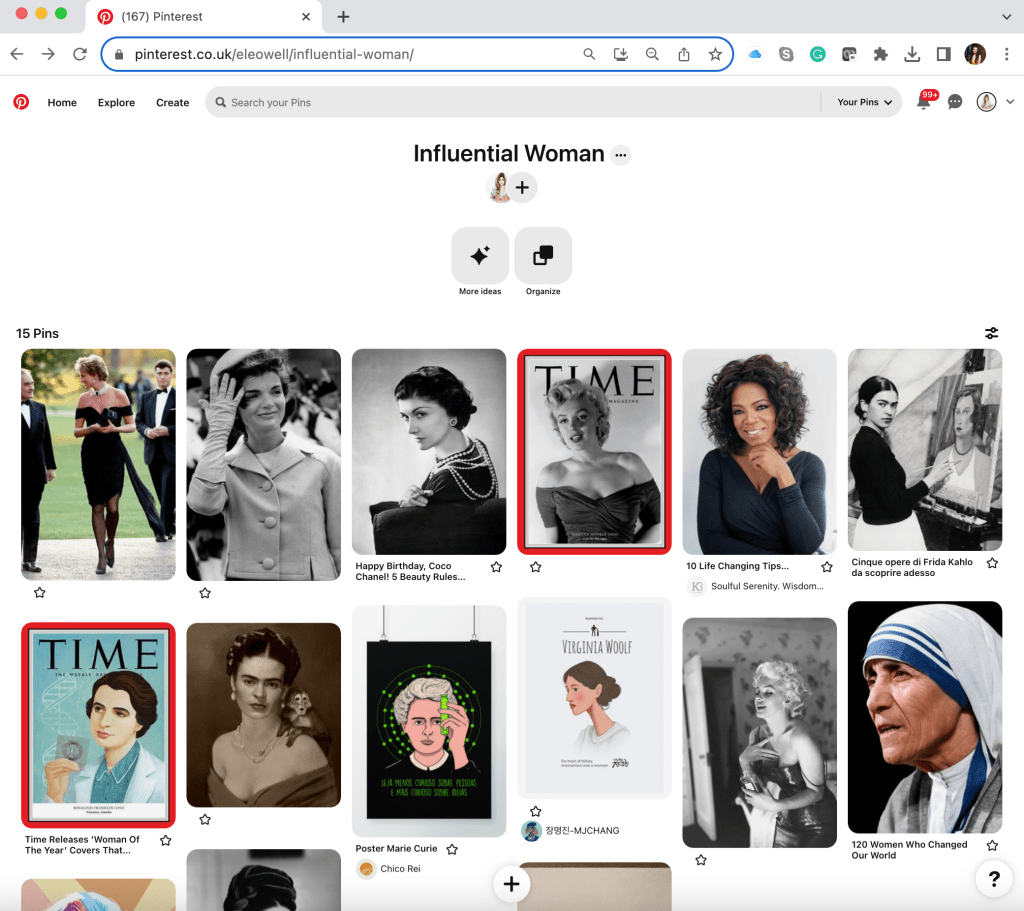Screen dimensions: 1024x911
Task: Open the board filter settings icon
Action: pos(991,333)
